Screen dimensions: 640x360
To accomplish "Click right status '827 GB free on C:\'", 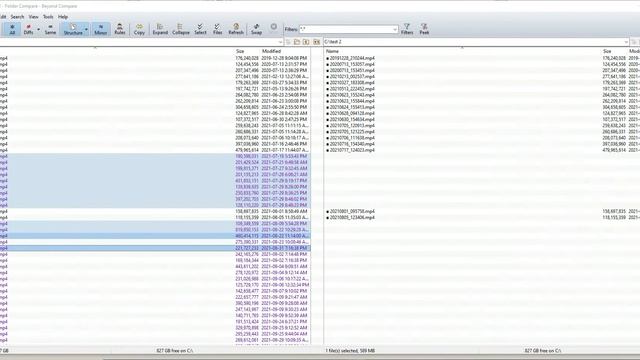I will 542,351.
